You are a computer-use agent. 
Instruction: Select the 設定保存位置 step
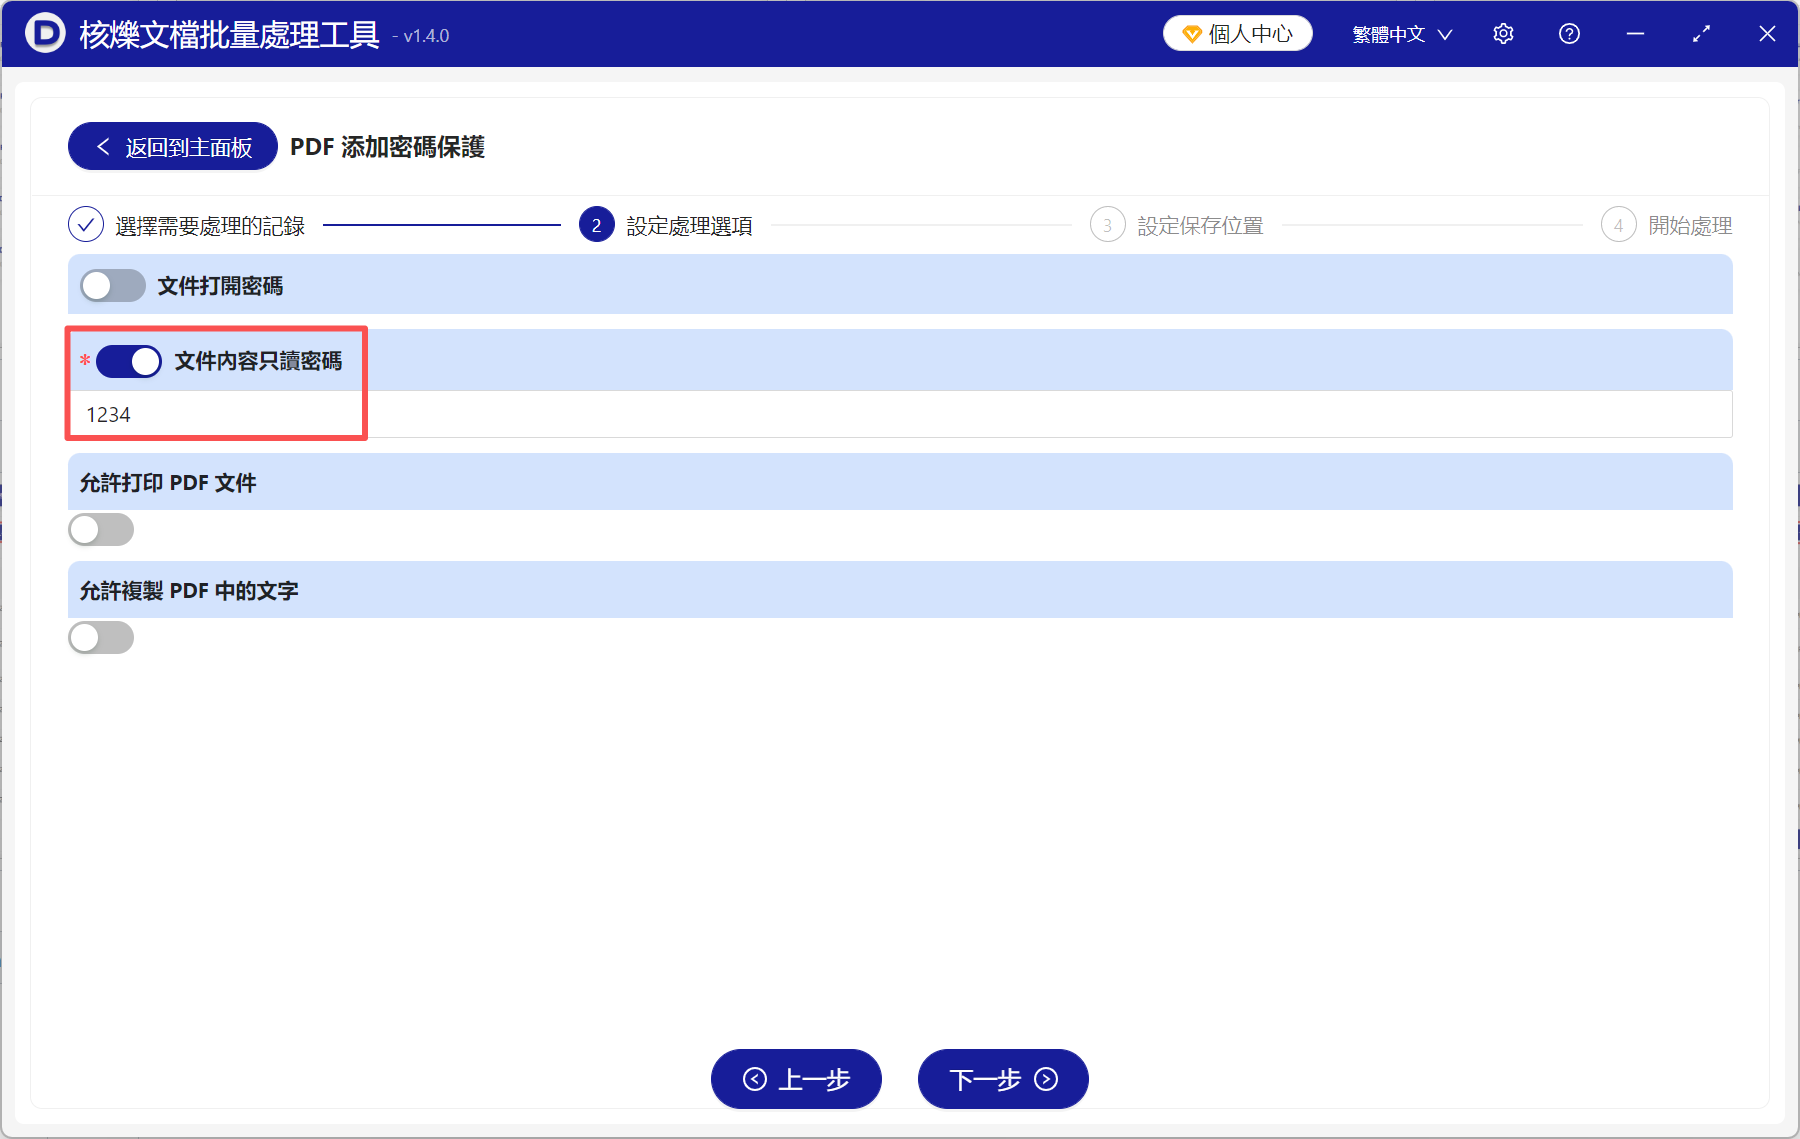[1200, 225]
